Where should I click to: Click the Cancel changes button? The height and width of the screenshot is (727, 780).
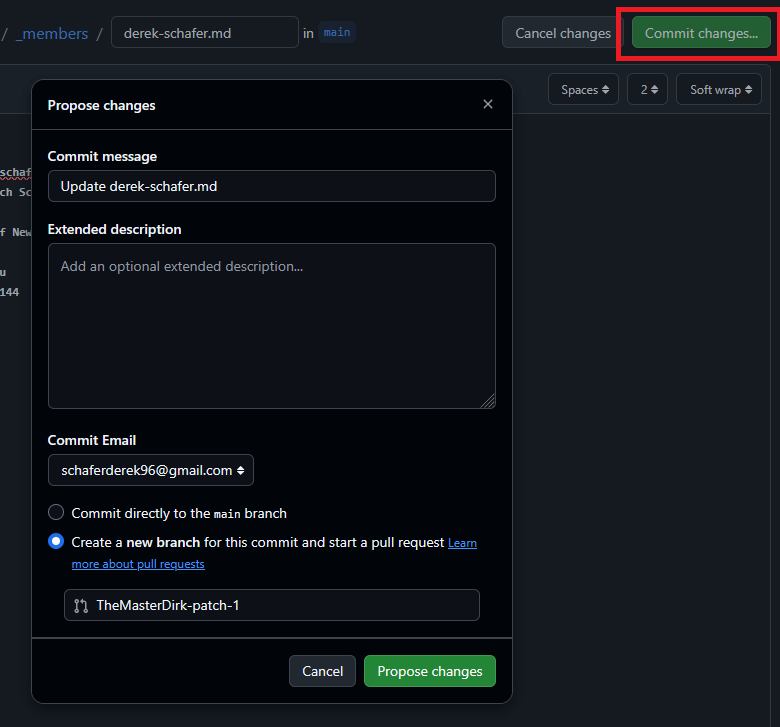tap(563, 33)
